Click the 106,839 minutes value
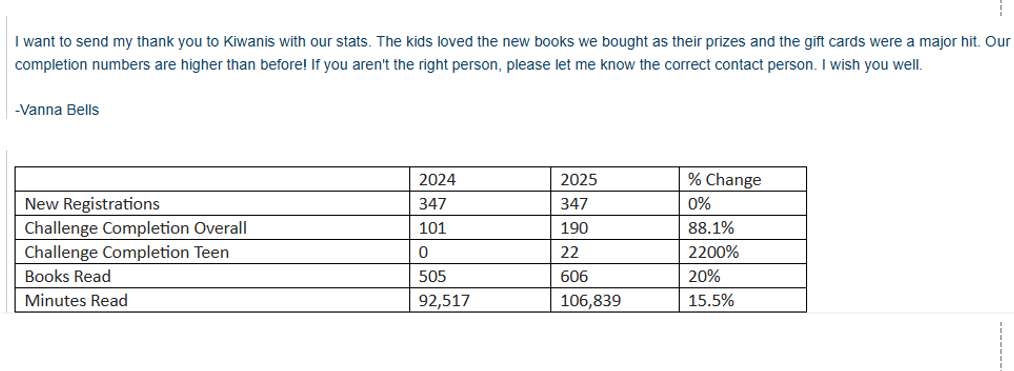The height and width of the screenshot is (371, 1014). click(615, 300)
